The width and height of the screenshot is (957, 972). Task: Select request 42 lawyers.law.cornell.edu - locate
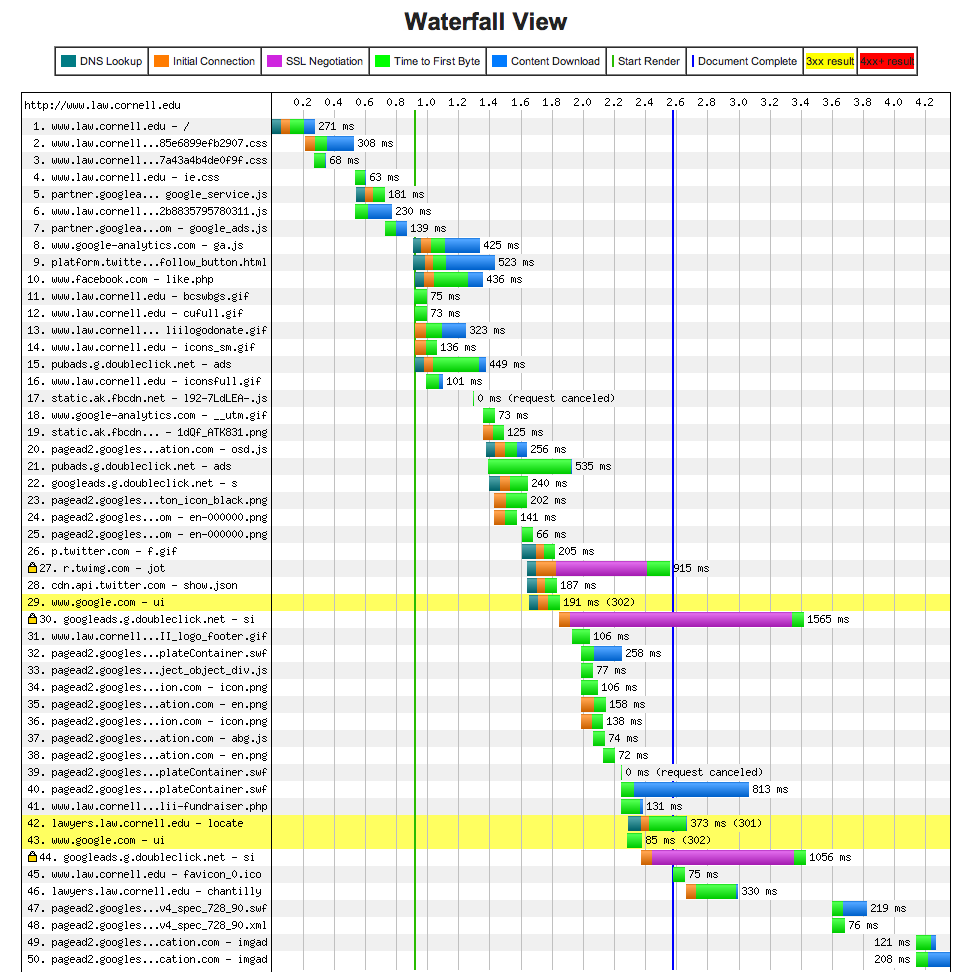[135, 823]
